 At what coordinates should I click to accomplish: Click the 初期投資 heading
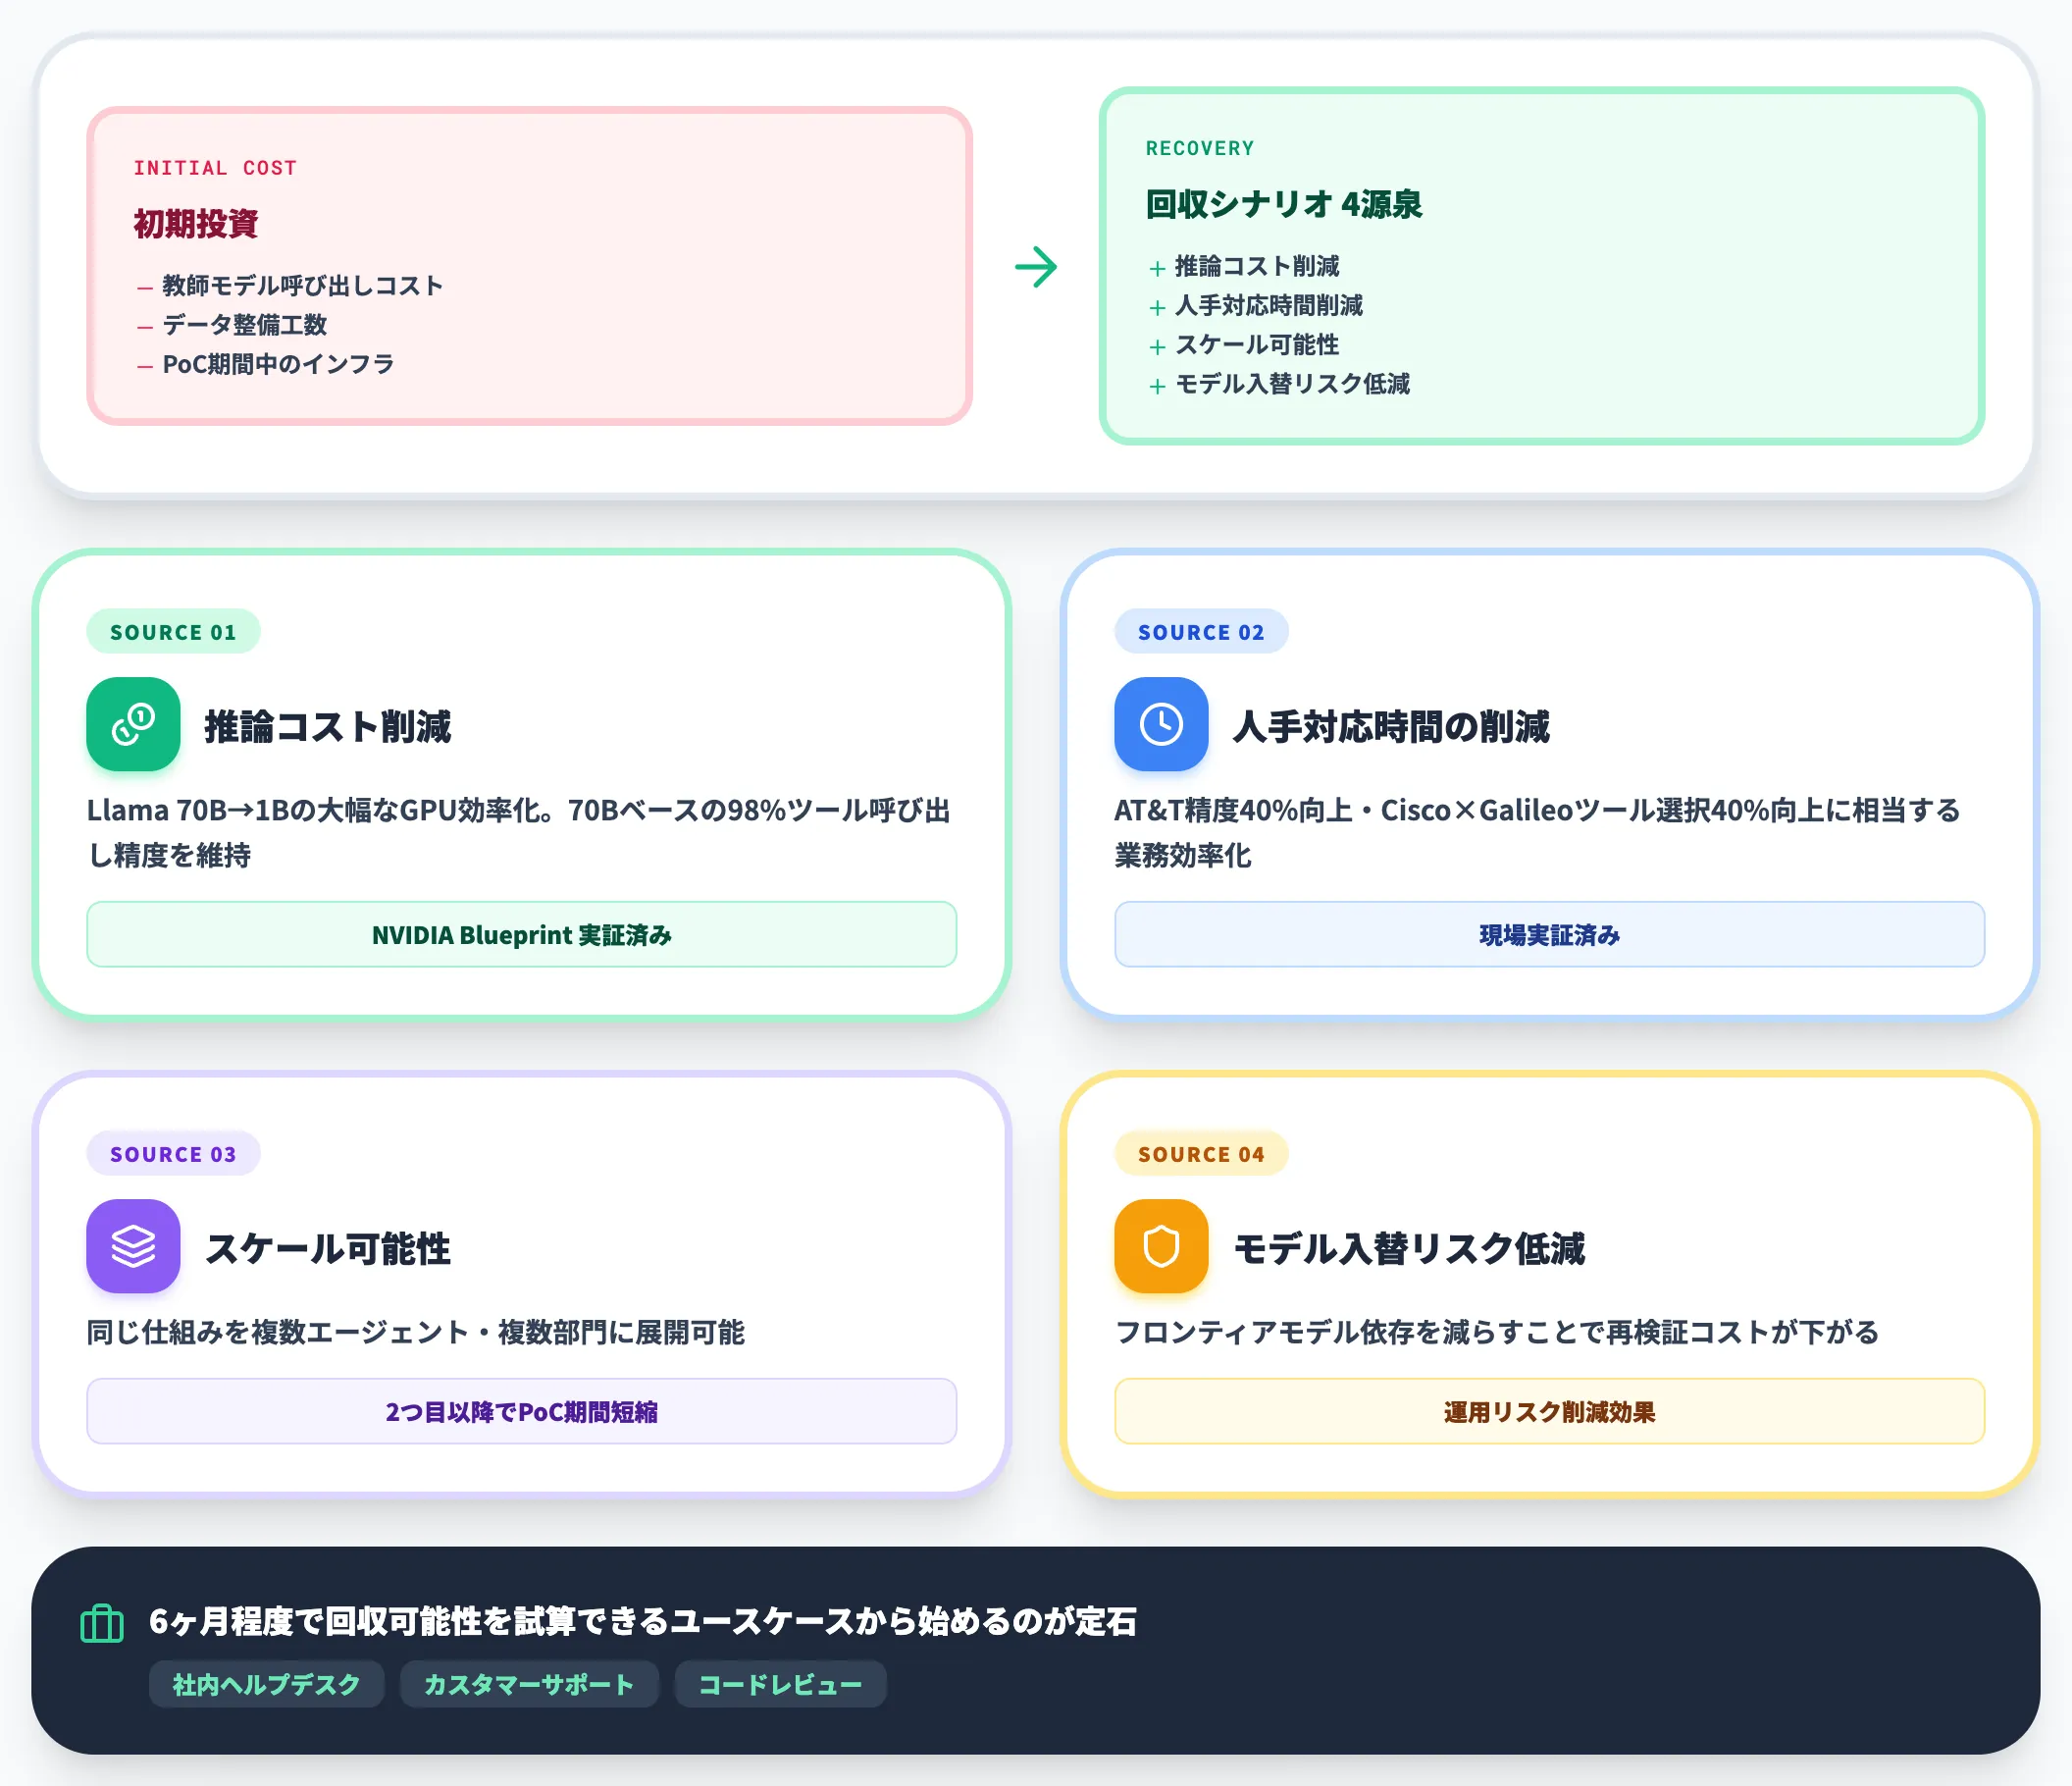(x=196, y=223)
